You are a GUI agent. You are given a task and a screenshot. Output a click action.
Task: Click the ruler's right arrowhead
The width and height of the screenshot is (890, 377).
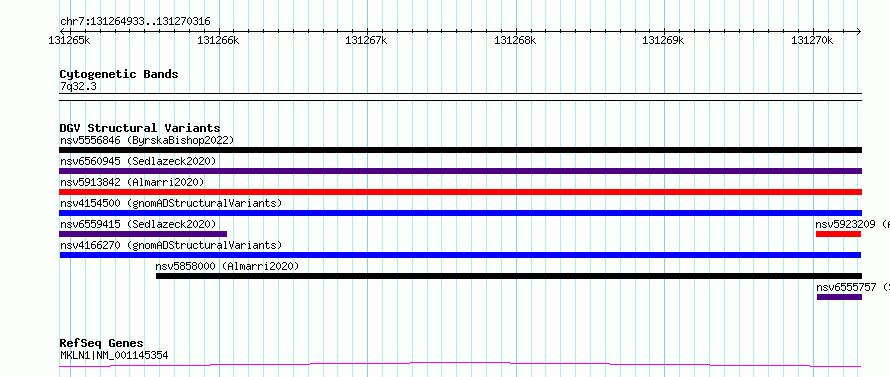point(859,32)
